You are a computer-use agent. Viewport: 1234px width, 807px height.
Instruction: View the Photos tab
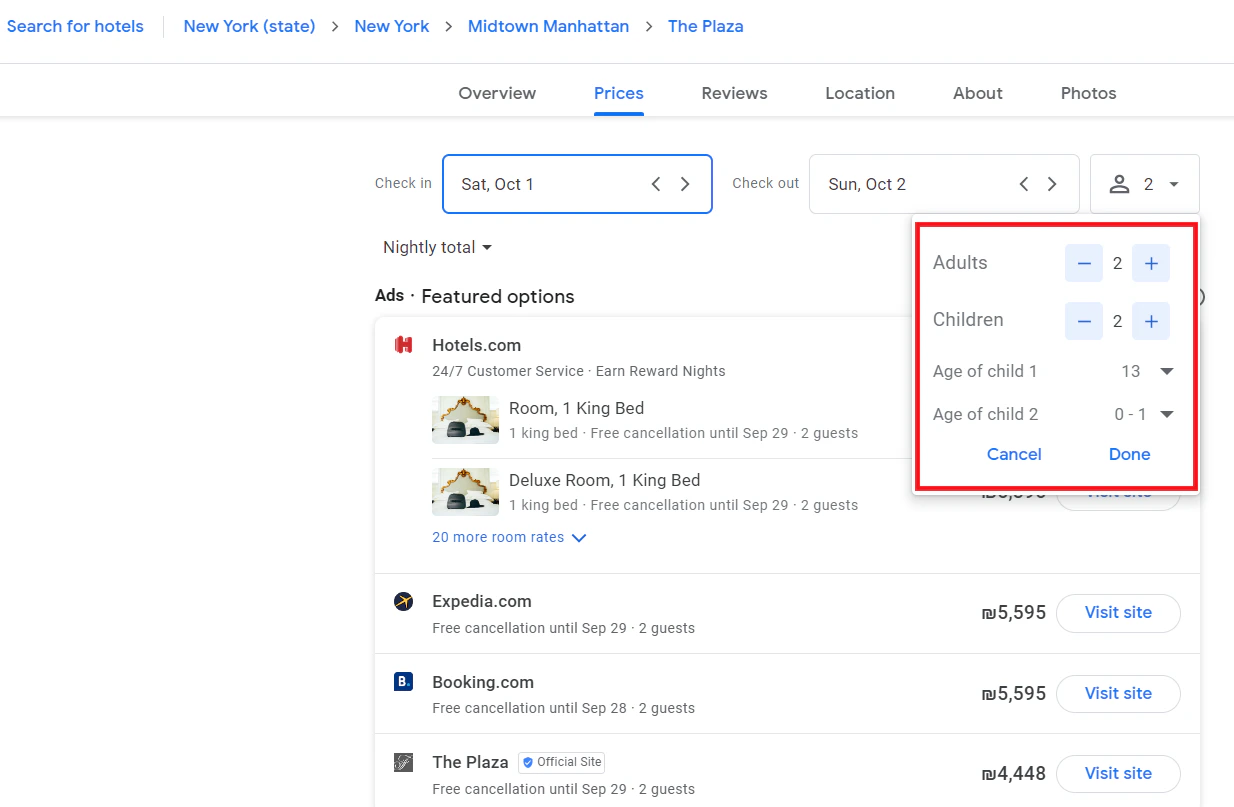pos(1088,93)
